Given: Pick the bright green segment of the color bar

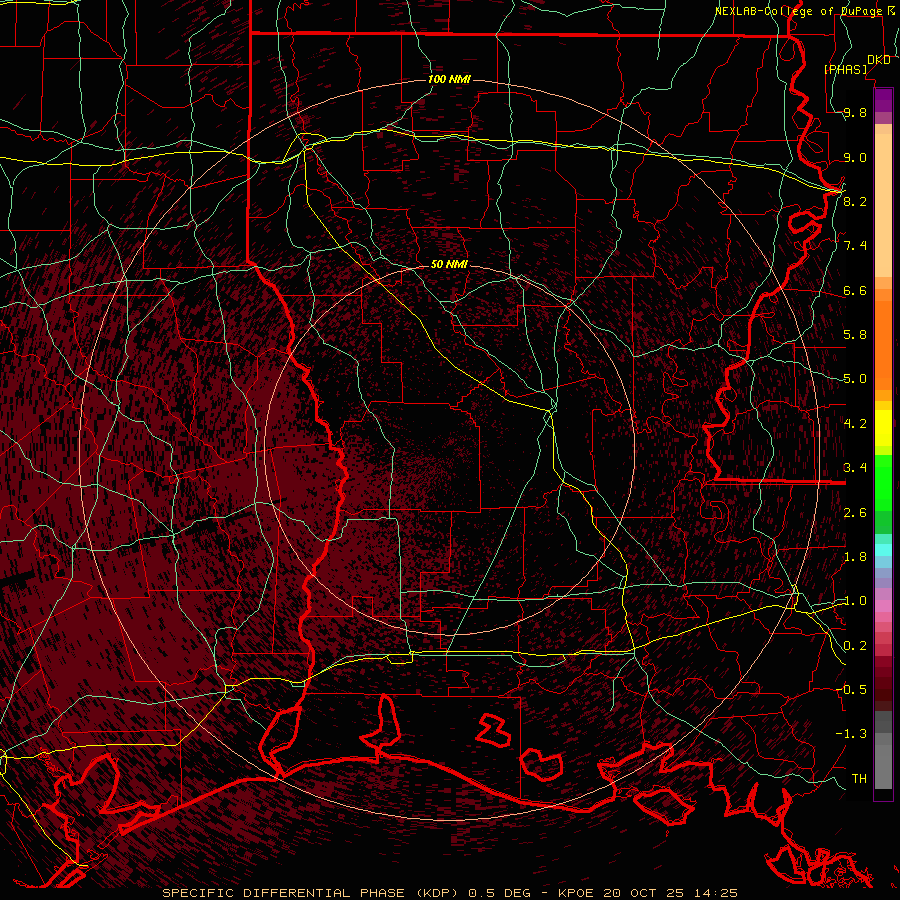Looking at the screenshot, I should [883, 481].
